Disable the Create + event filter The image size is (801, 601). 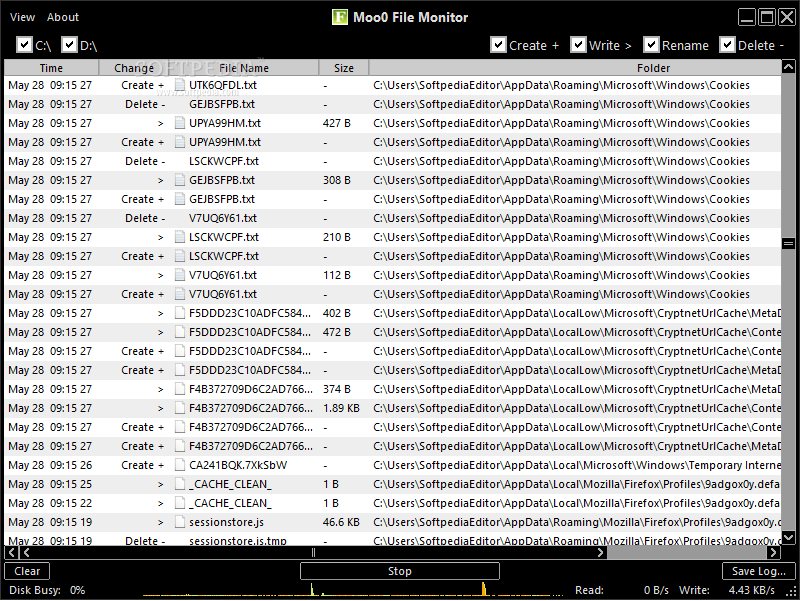497,45
